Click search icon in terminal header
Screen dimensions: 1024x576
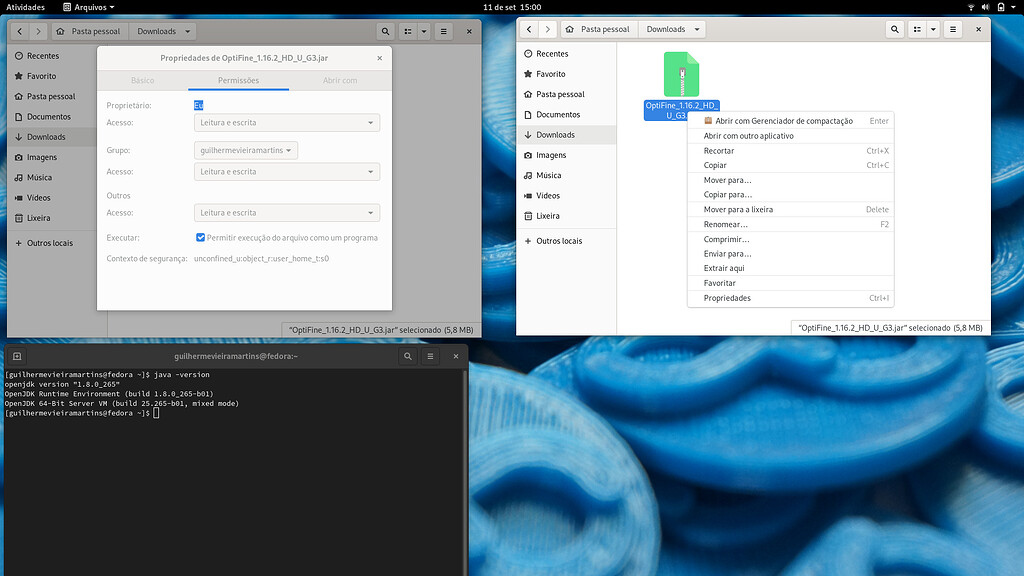click(x=408, y=356)
